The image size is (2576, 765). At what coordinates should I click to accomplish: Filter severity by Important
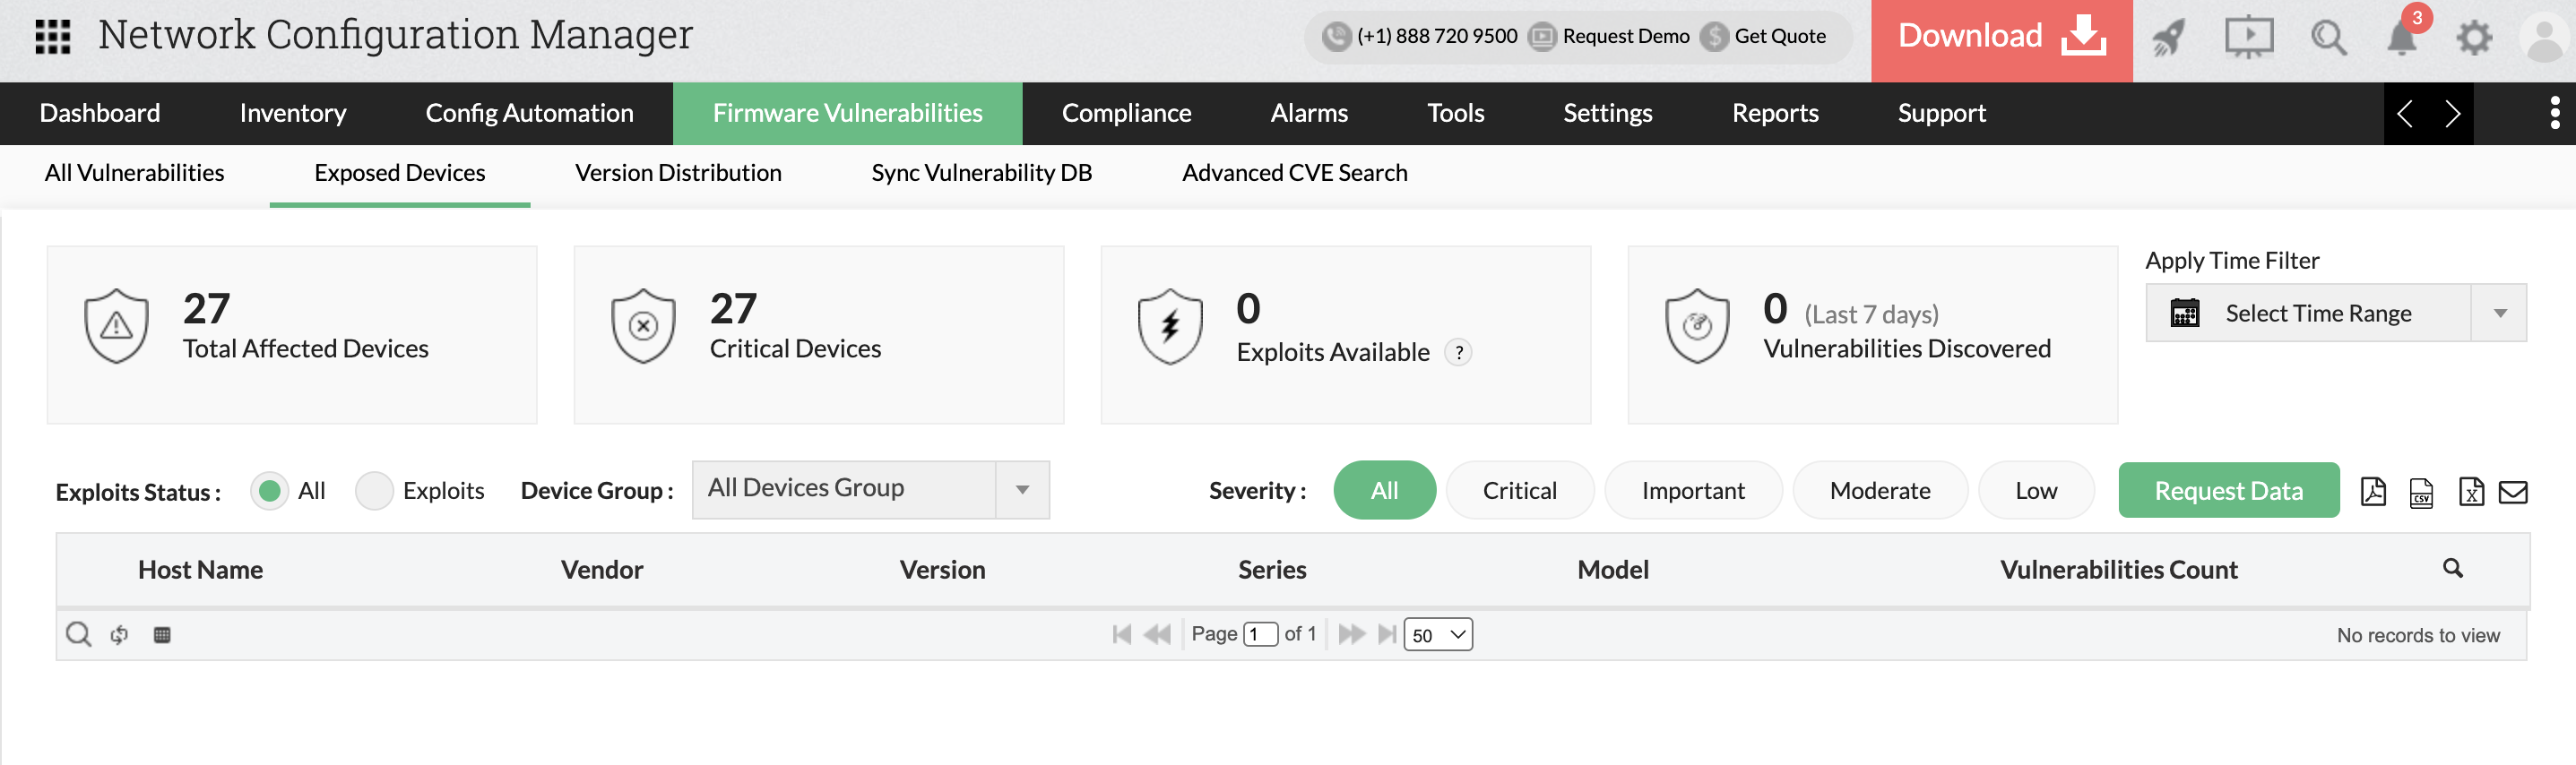1692,490
